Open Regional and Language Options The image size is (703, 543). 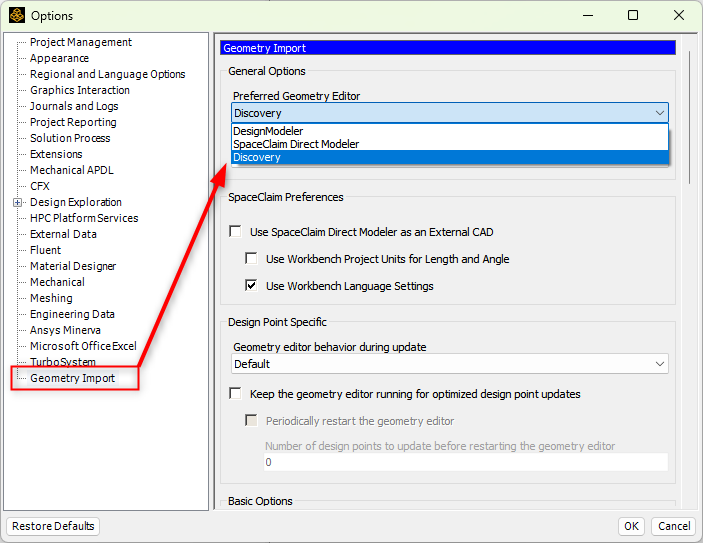(108, 74)
